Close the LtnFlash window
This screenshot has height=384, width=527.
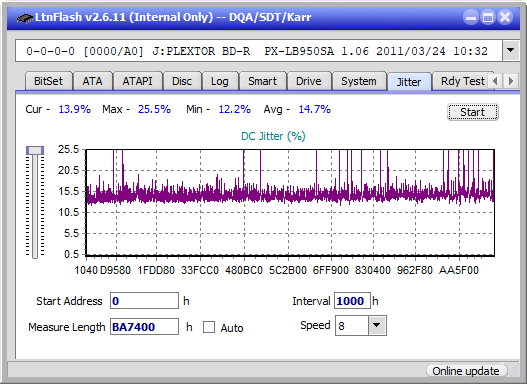[505, 17]
